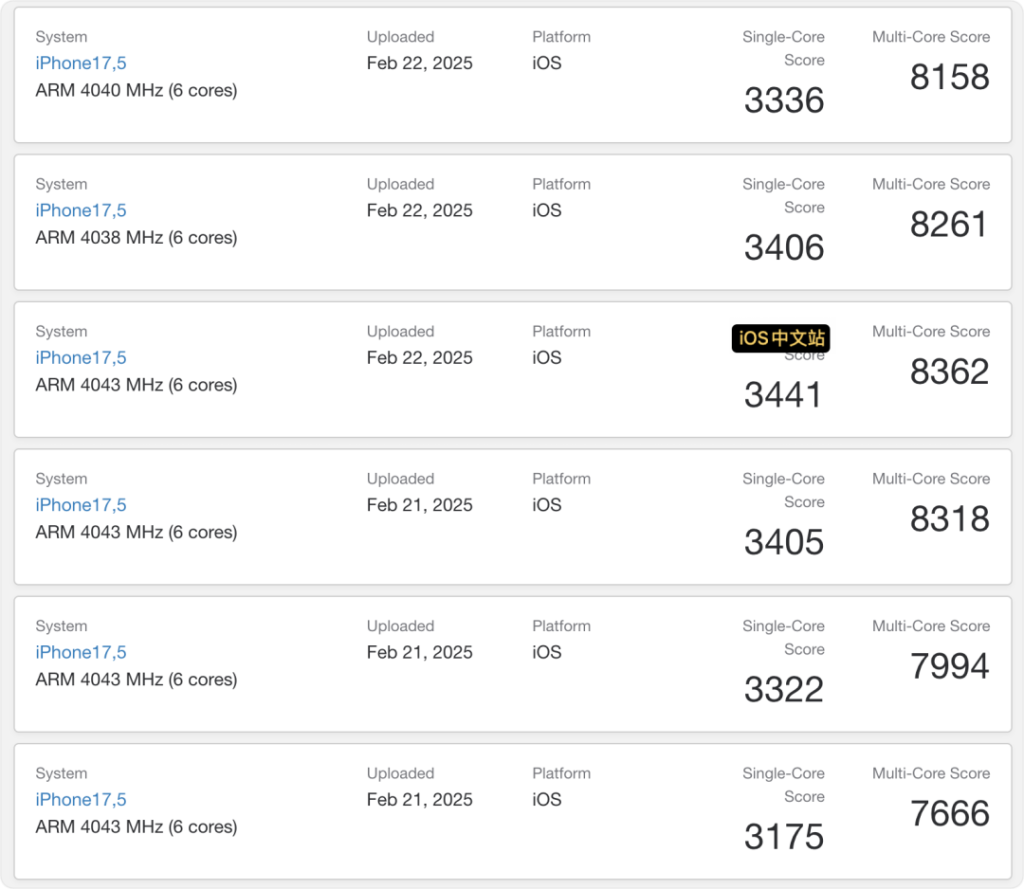Viewport: 1024px width, 889px height.
Task: Click the single-core score 3406
Action: click(784, 247)
